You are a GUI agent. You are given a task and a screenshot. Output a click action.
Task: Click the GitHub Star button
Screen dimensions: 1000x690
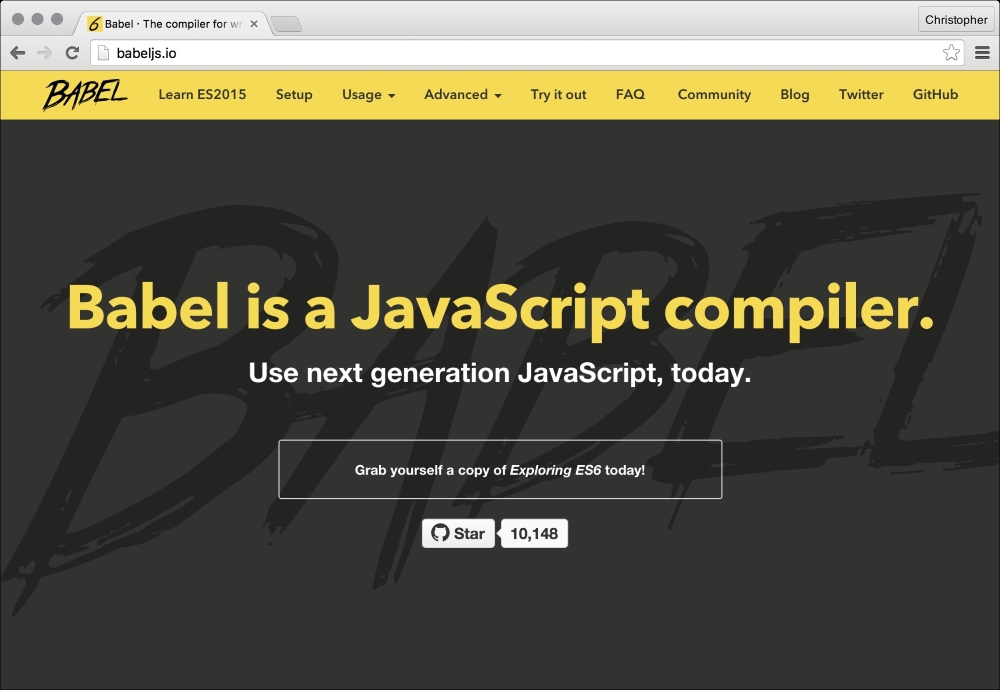[458, 534]
